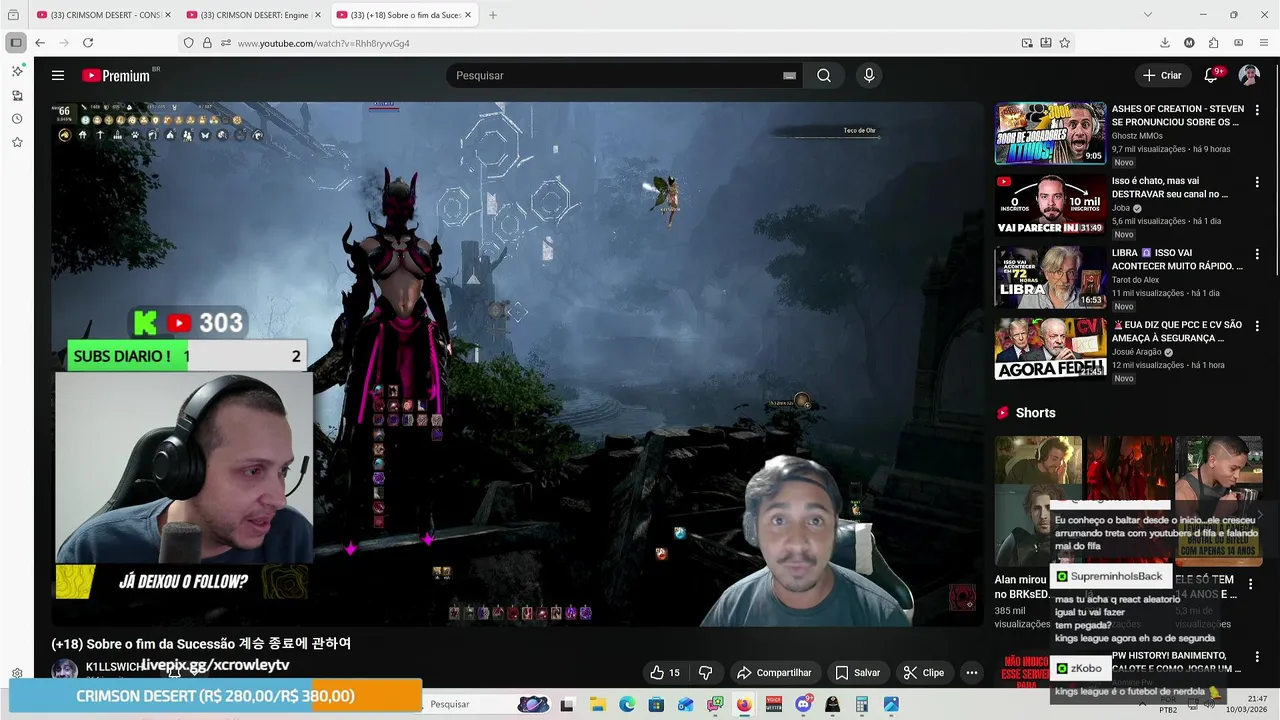Open the YouTube guide hamburger menu
The width and height of the screenshot is (1280, 720).
(58, 75)
